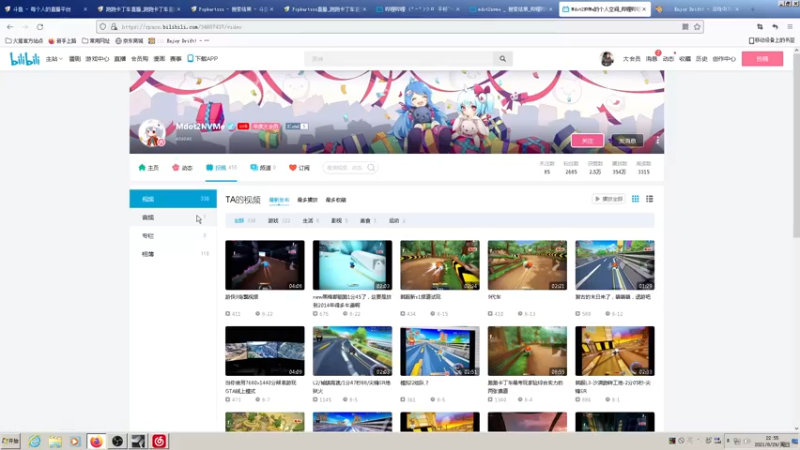Open 大会员 in the header
Viewport: 800px width, 450px height.
[x=632, y=59]
